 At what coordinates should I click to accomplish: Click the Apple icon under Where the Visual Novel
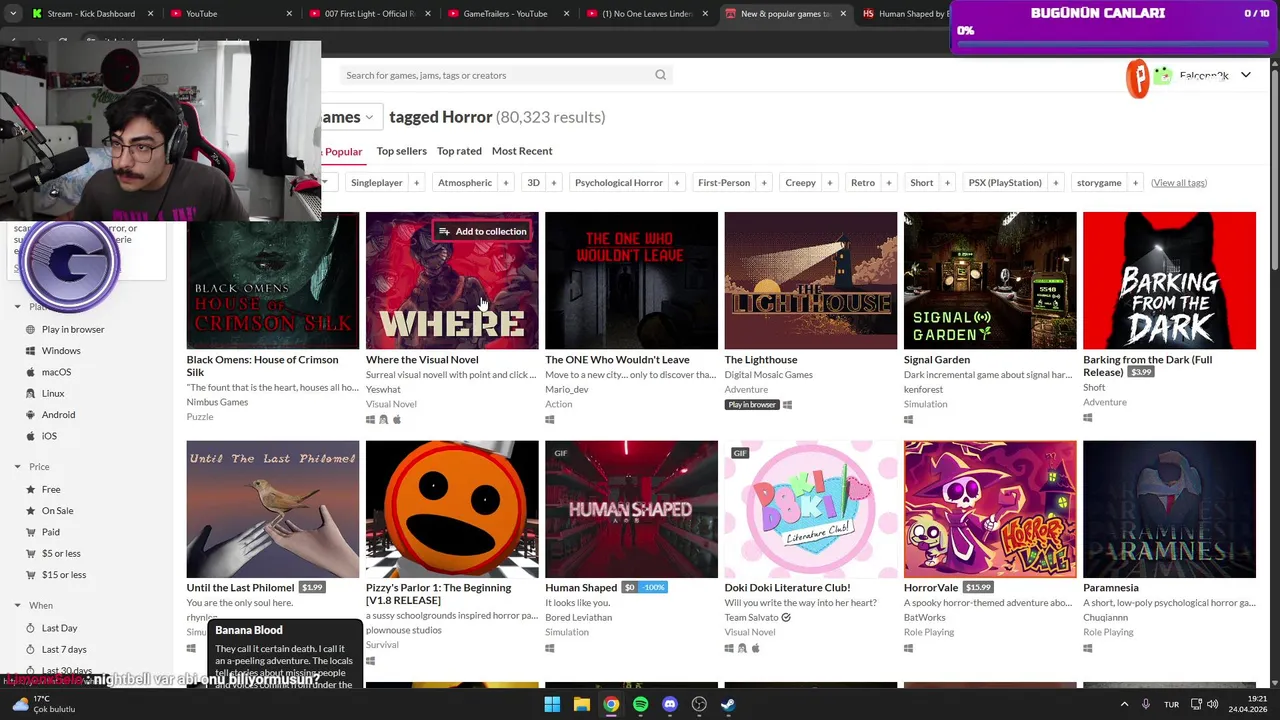396,420
